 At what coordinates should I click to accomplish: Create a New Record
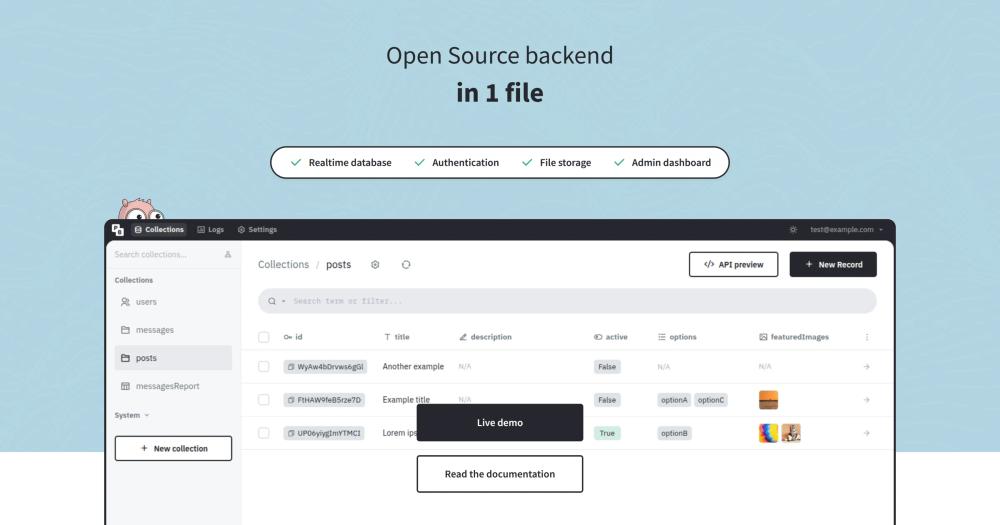pos(833,265)
